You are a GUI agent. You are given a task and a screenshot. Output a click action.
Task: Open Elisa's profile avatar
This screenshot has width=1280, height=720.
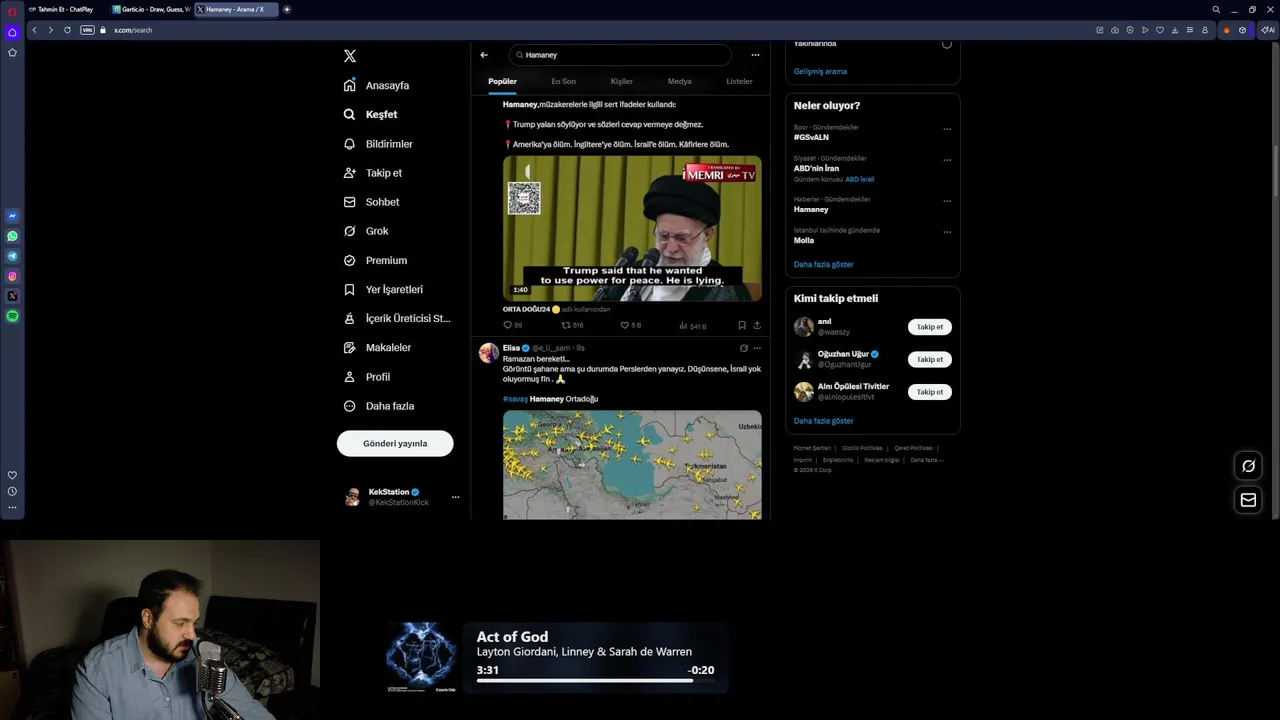click(x=488, y=352)
